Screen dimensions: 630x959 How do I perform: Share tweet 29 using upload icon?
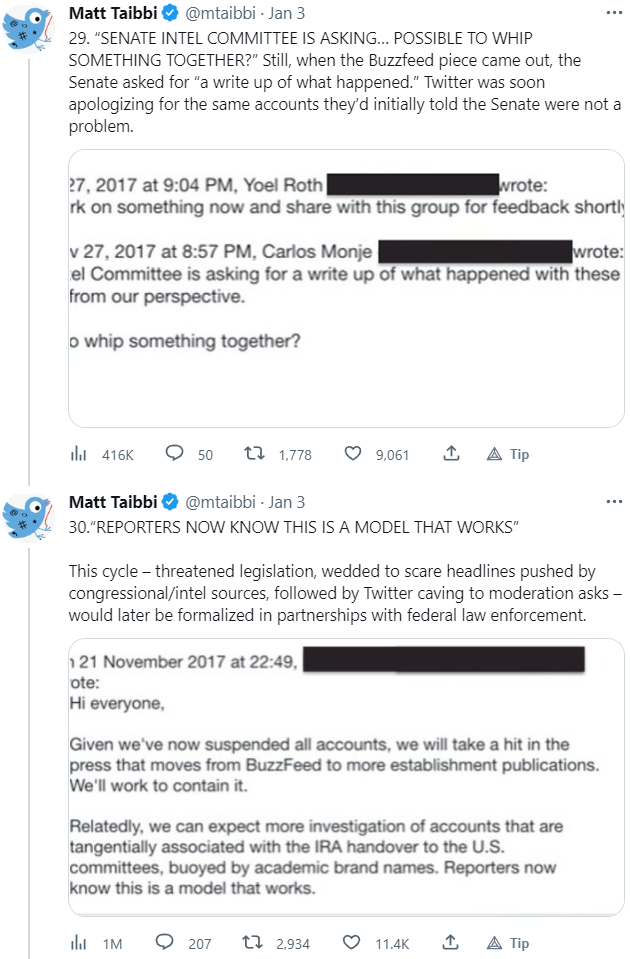coord(451,454)
